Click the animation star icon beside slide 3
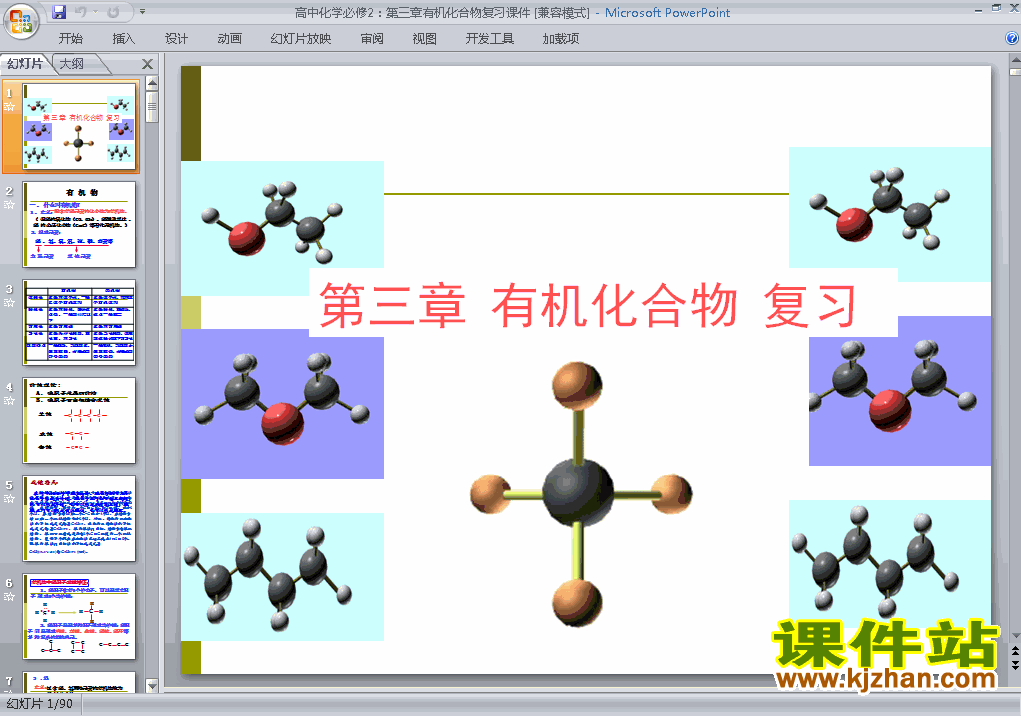Viewport: 1021px width, 716px height. pyautogui.click(x=9, y=303)
